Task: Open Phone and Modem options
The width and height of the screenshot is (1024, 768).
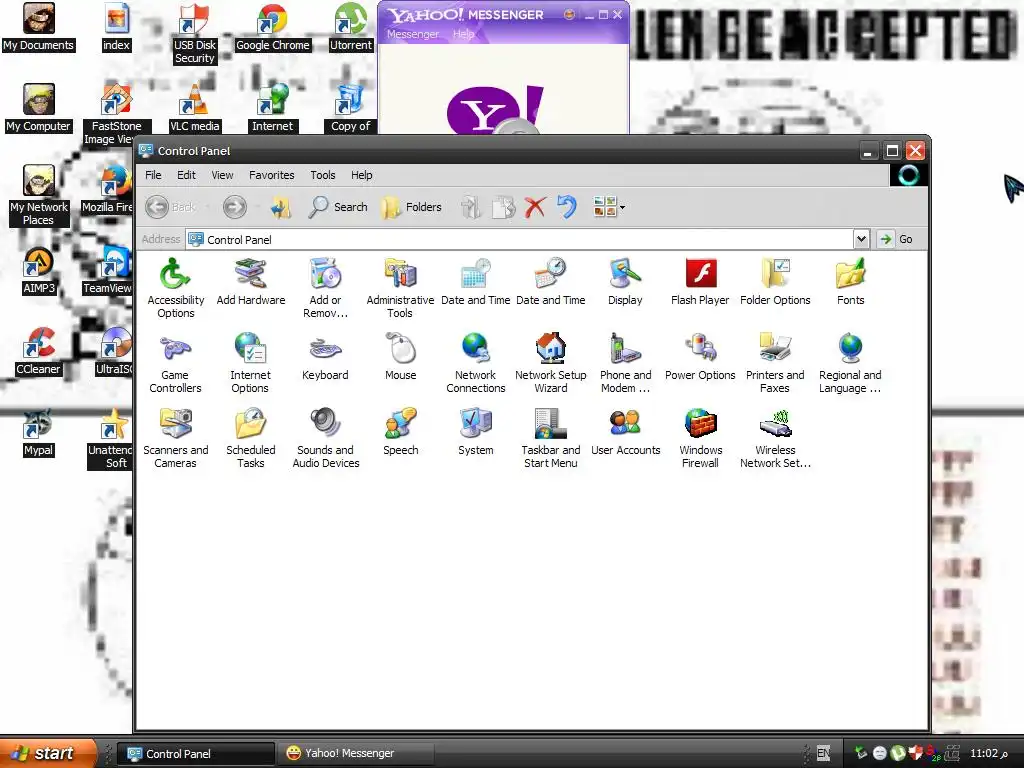Action: coord(625,362)
